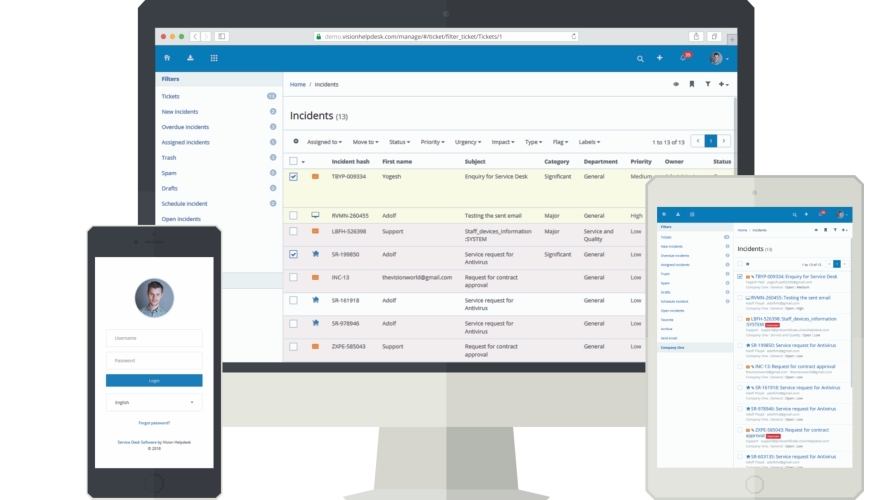Click browser back arrow button
This screenshot has width=890, height=500.
point(195,36)
